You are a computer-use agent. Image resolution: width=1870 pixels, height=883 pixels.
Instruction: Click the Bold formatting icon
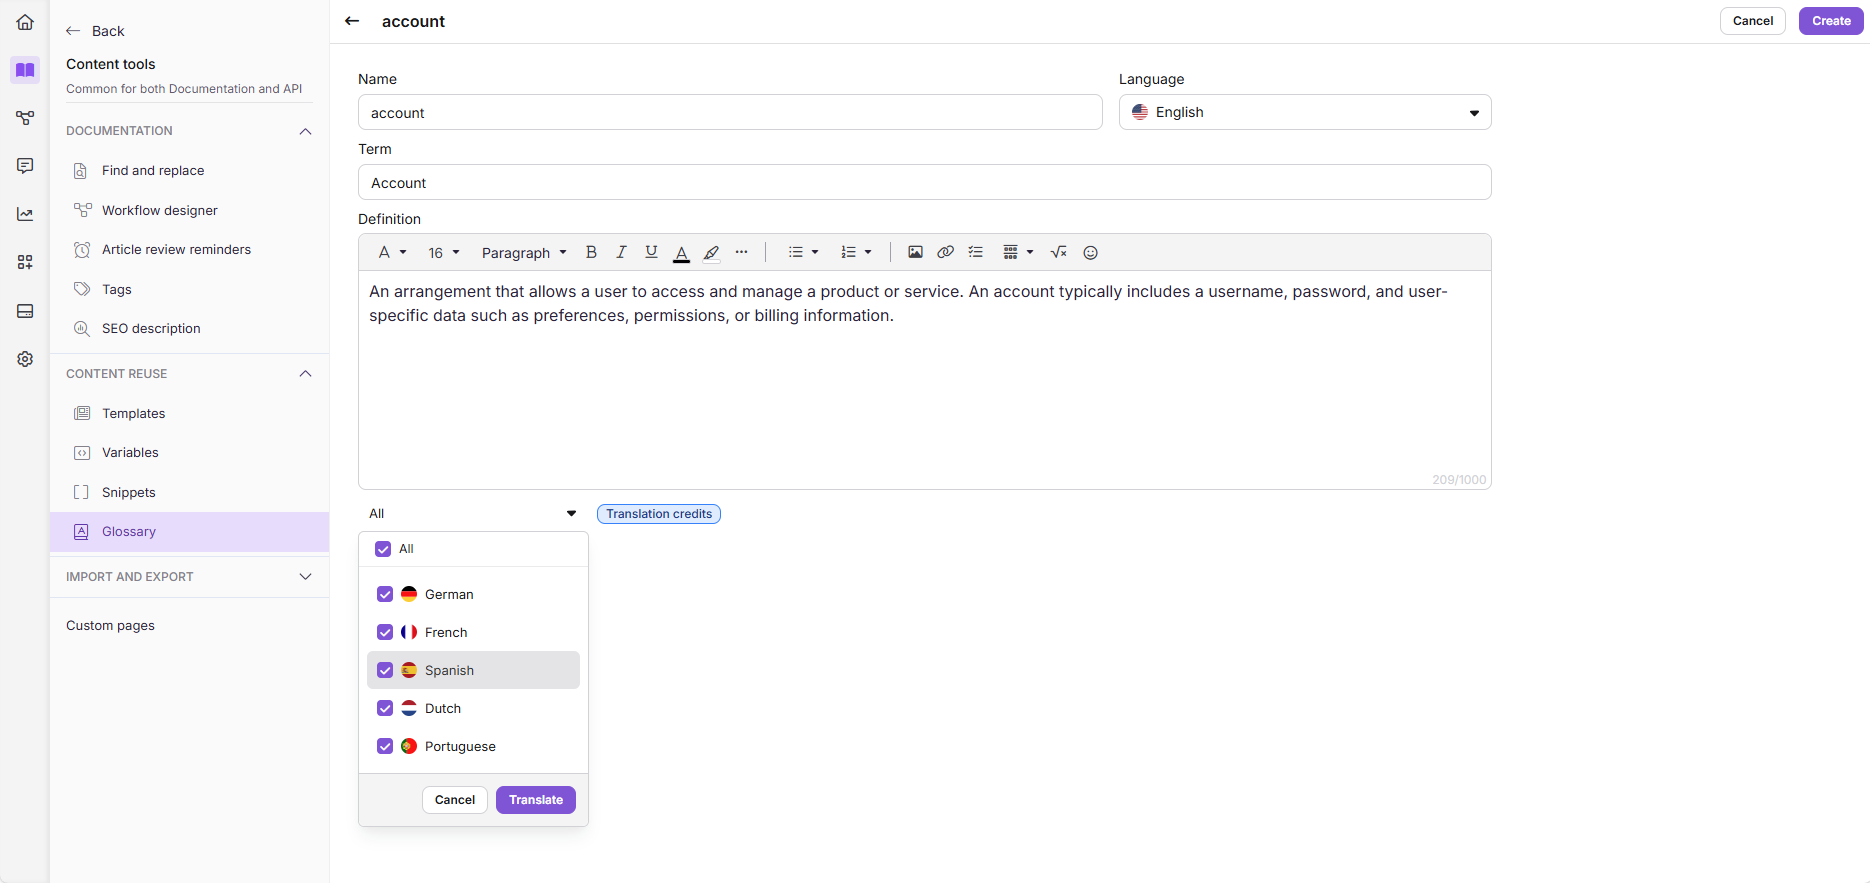coord(591,253)
